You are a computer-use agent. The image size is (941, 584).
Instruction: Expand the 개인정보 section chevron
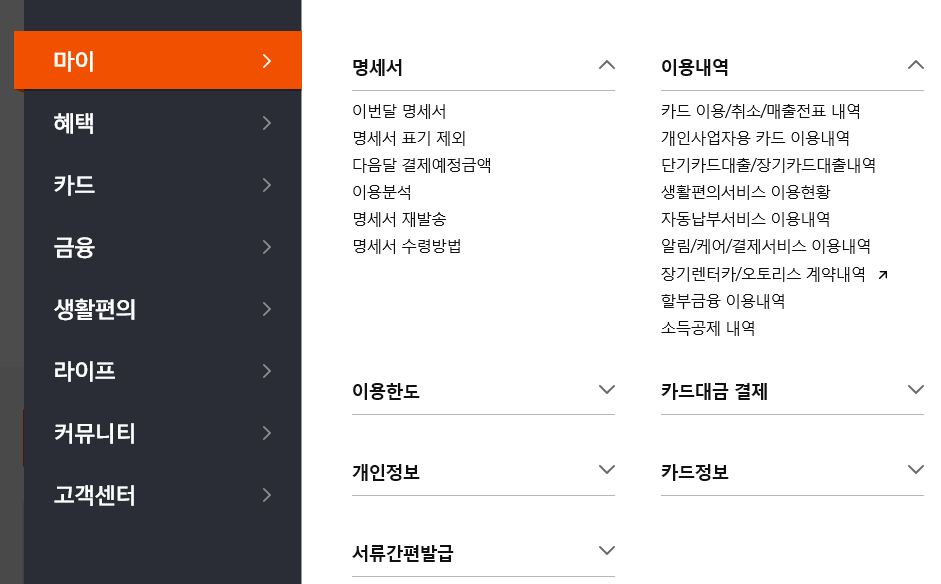coord(607,469)
